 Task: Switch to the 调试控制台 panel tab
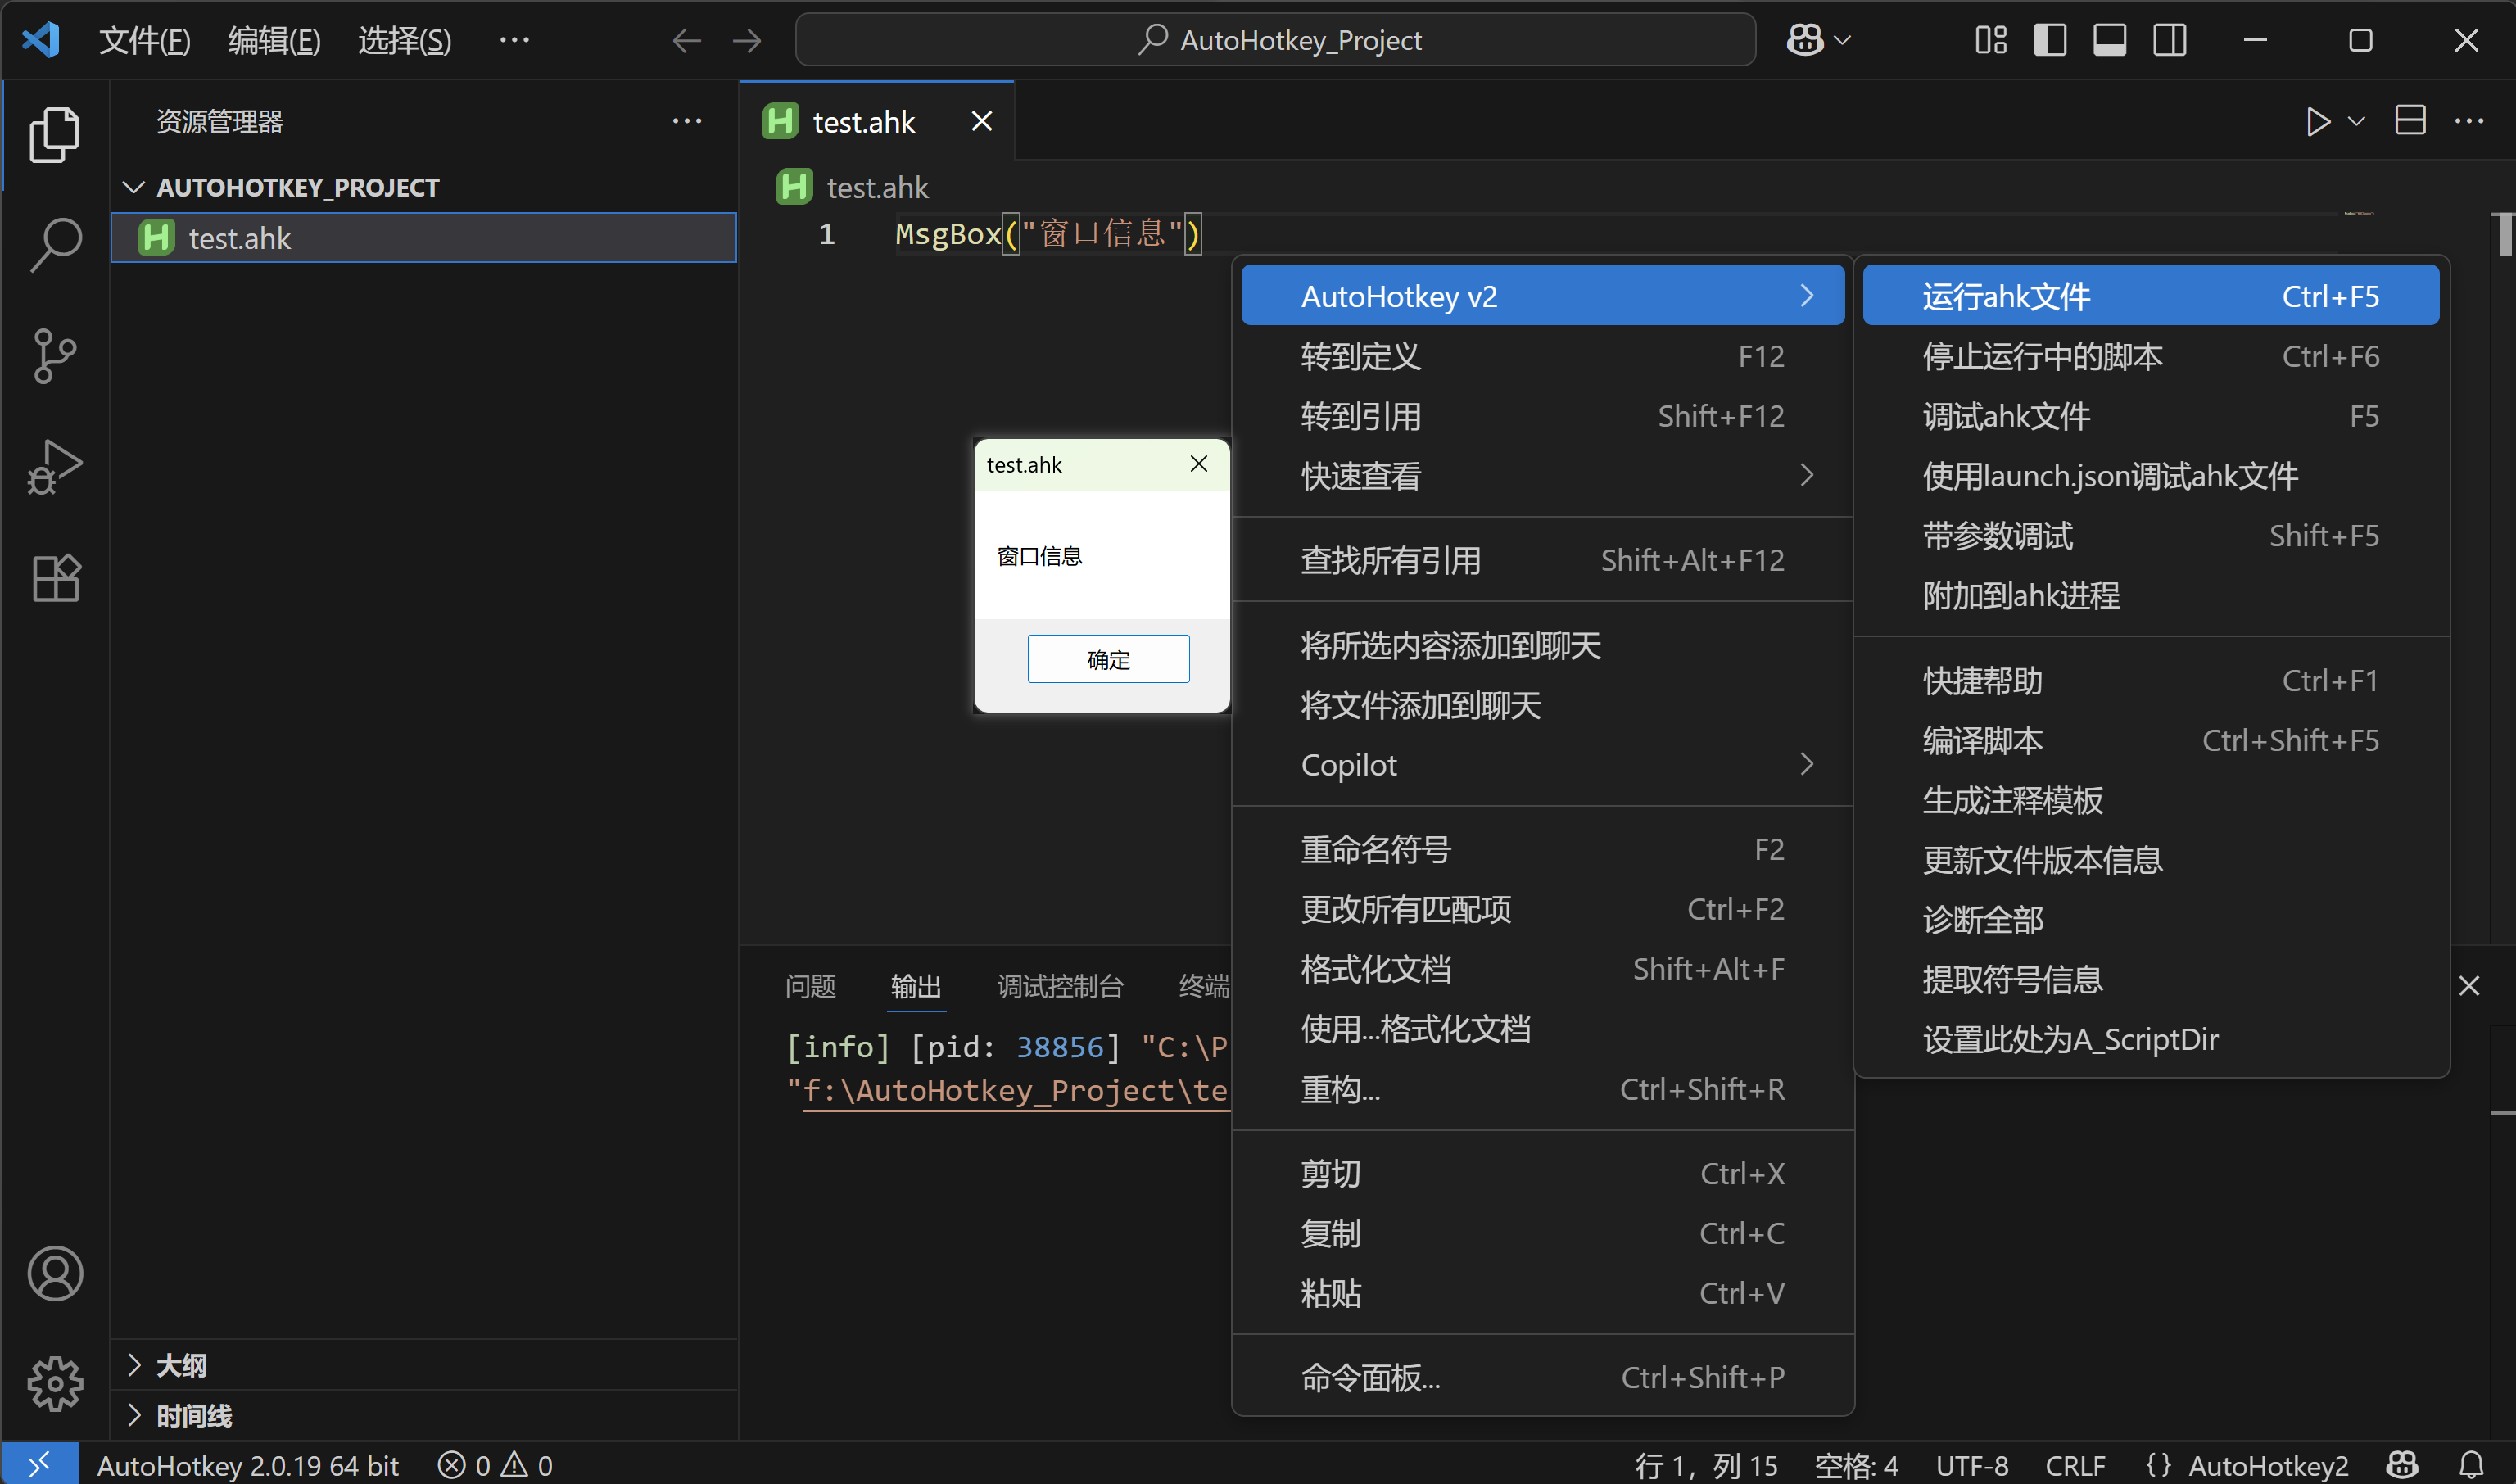[x=1060, y=986]
